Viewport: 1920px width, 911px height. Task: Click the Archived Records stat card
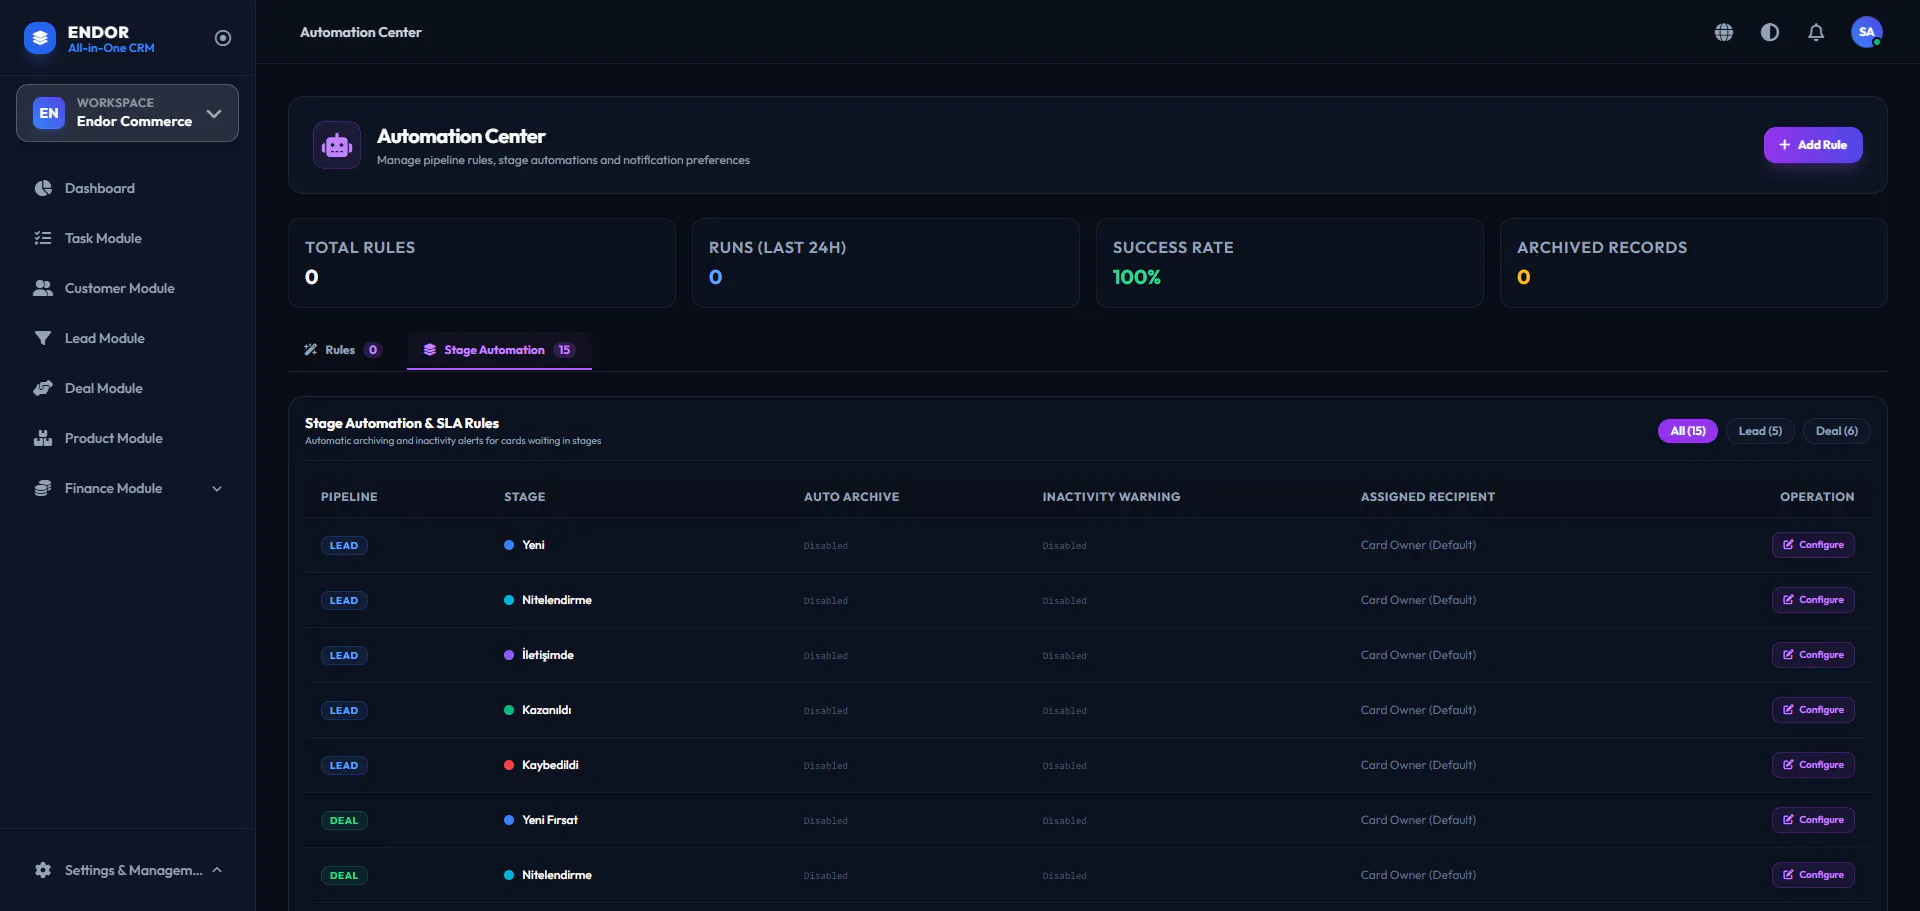pyautogui.click(x=1694, y=263)
